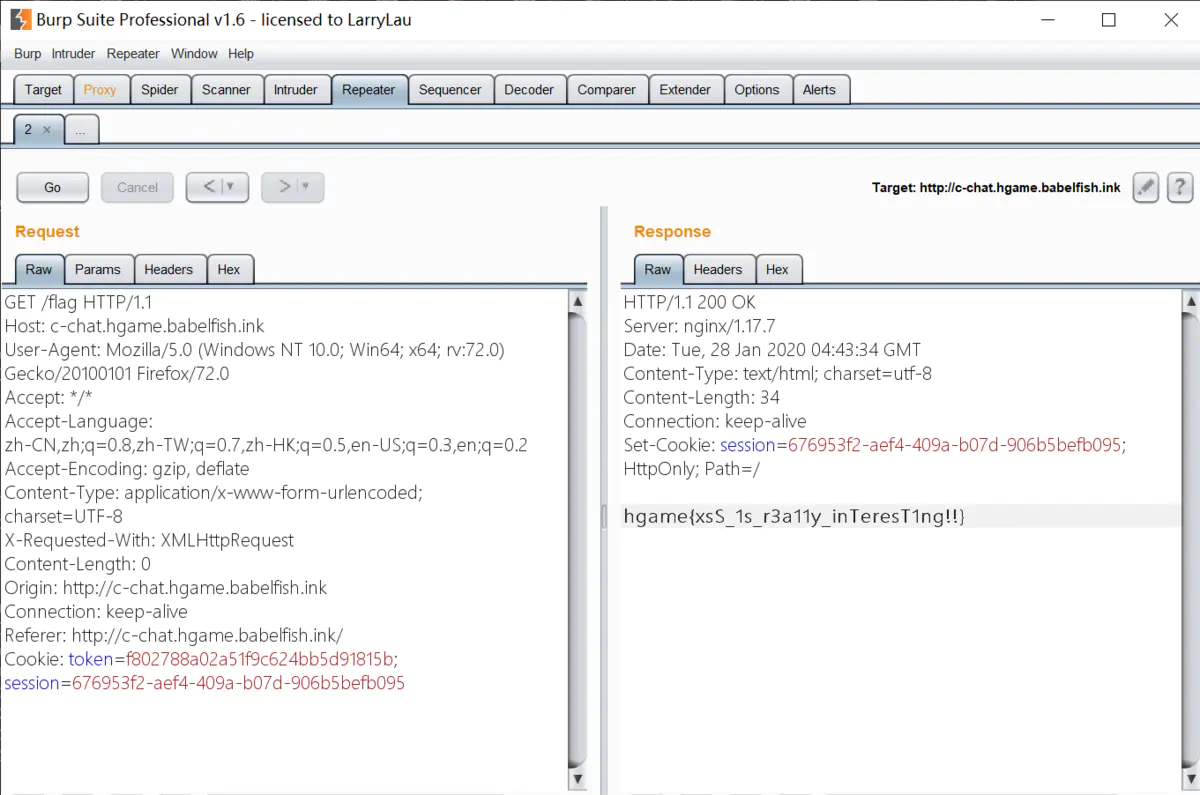Add a new Repeater tab
This screenshot has width=1200, height=795.
[x=81, y=130]
